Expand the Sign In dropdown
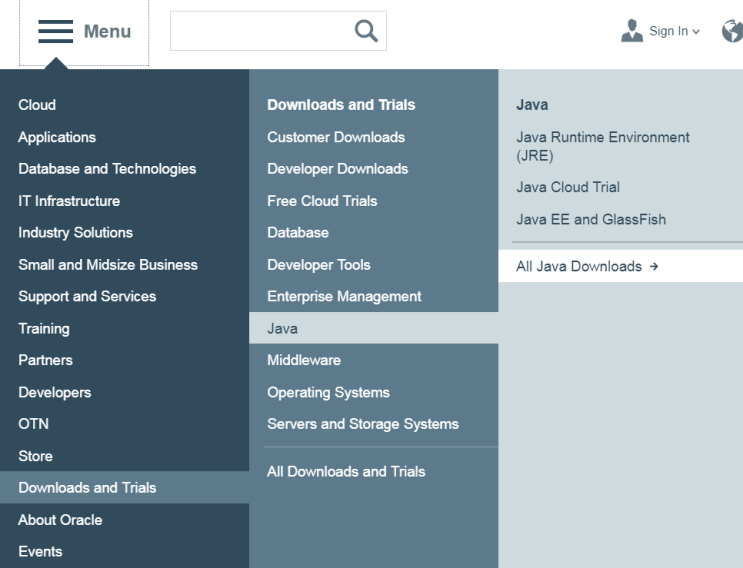The height and width of the screenshot is (568, 743). 675,32
